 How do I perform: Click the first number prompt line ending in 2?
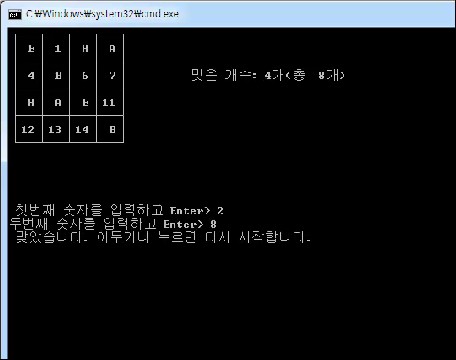(x=119, y=210)
